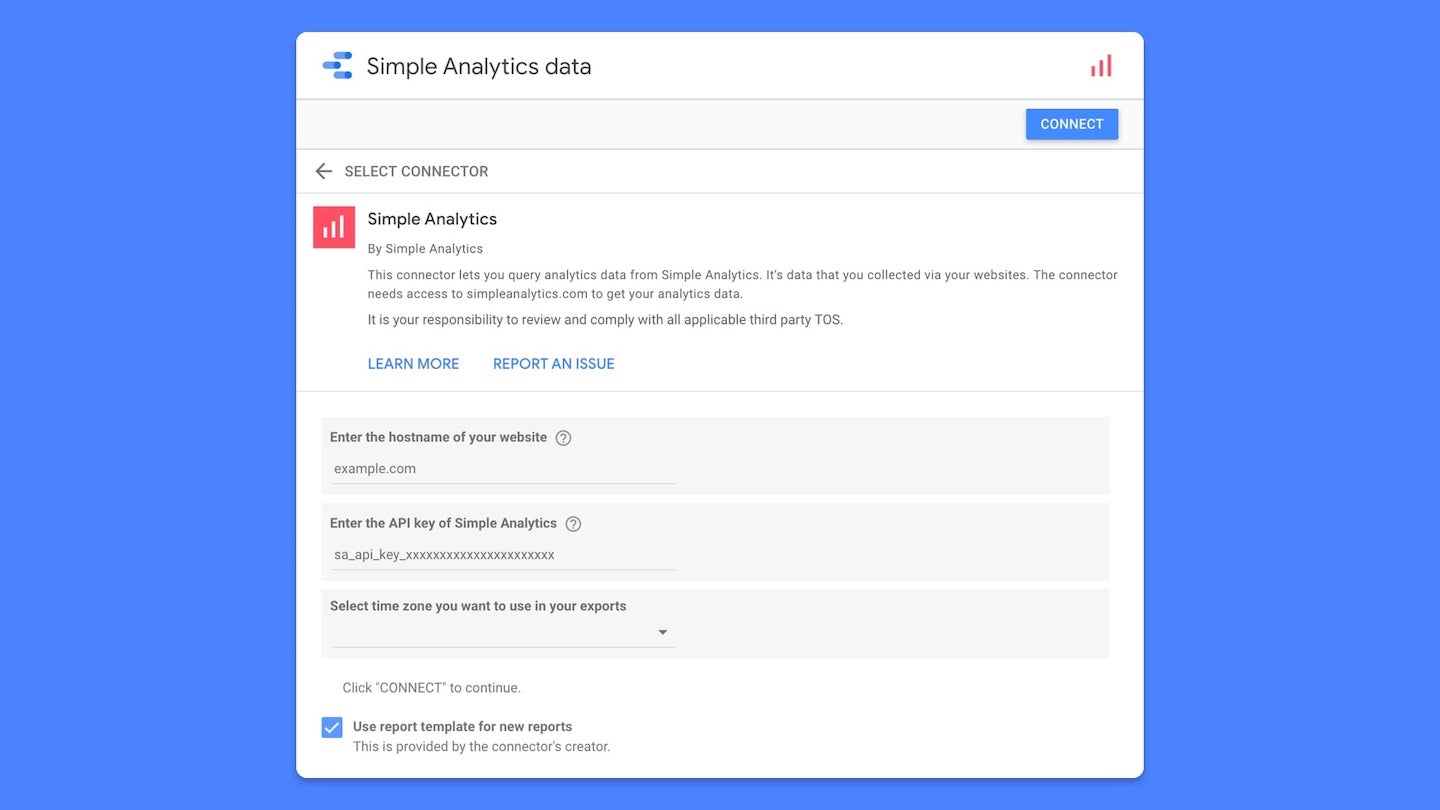Focus the API key input field

(504, 555)
